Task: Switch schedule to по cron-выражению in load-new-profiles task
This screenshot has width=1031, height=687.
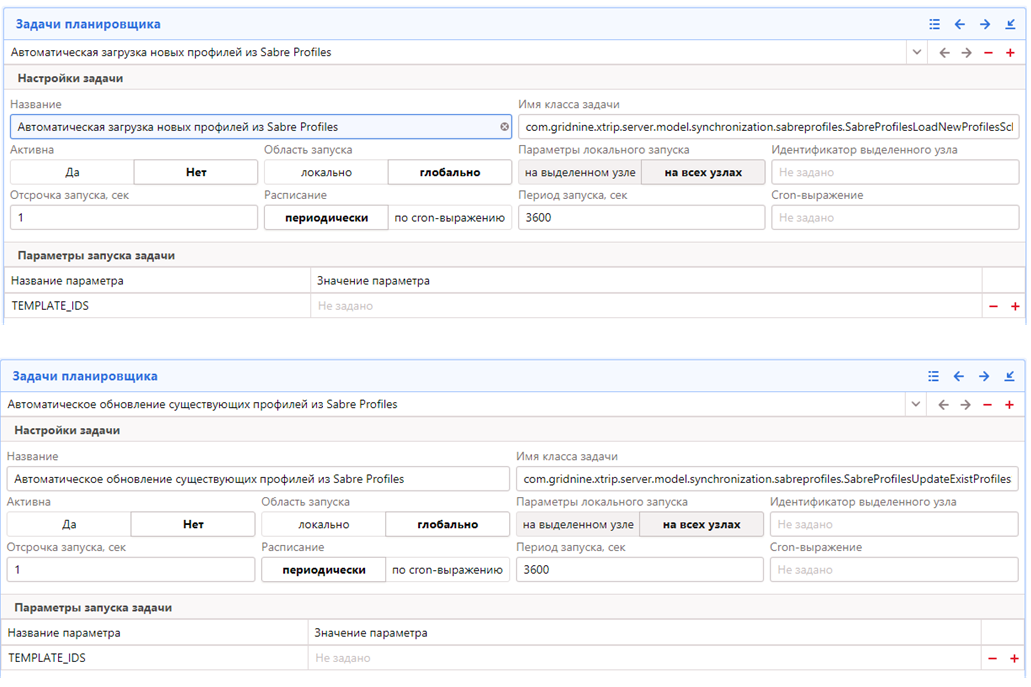Action: (450, 218)
